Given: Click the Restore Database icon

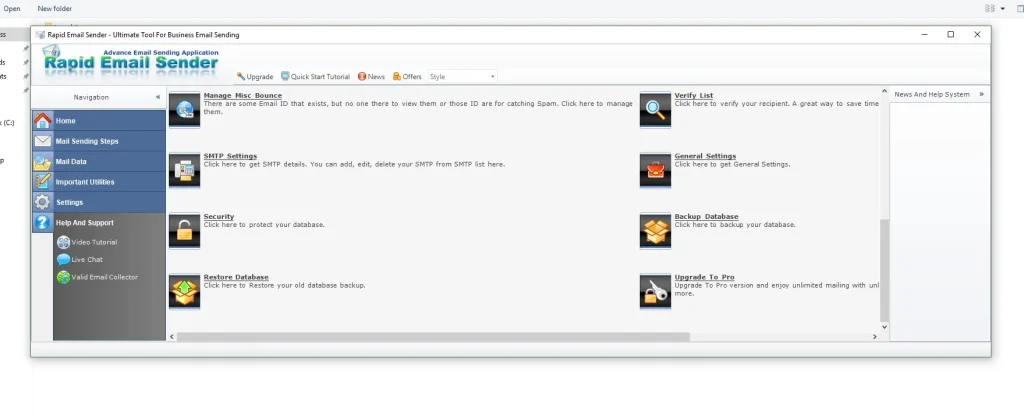Looking at the screenshot, I should [184, 290].
